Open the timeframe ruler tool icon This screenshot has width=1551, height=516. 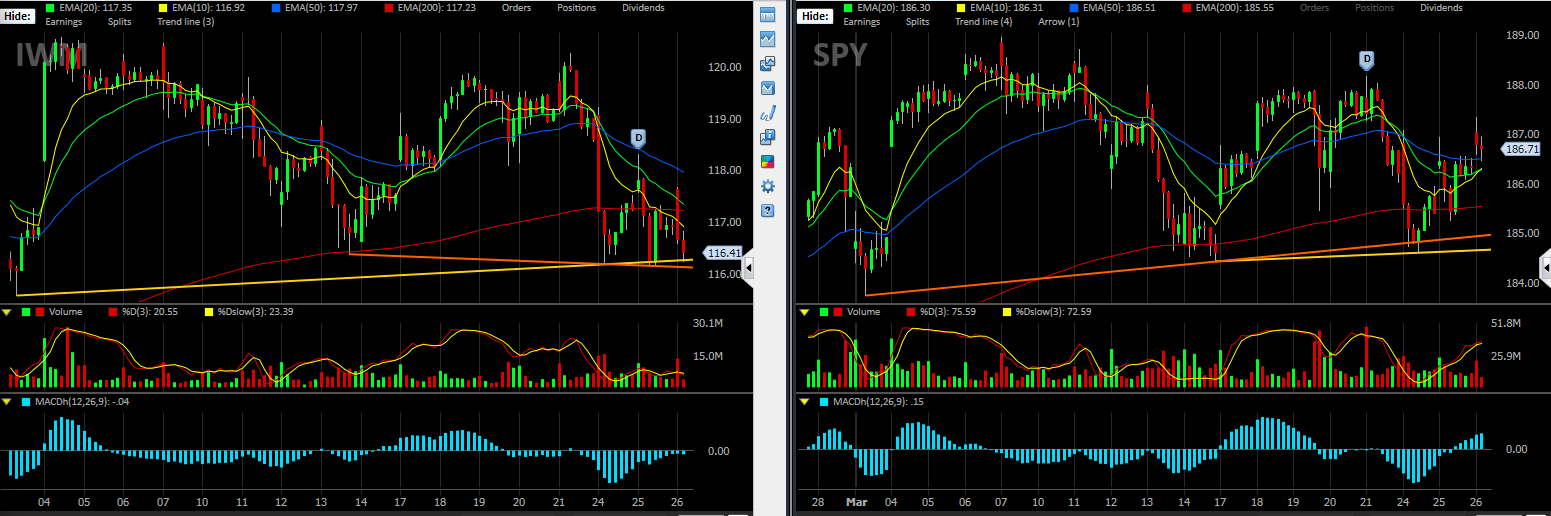[x=768, y=15]
